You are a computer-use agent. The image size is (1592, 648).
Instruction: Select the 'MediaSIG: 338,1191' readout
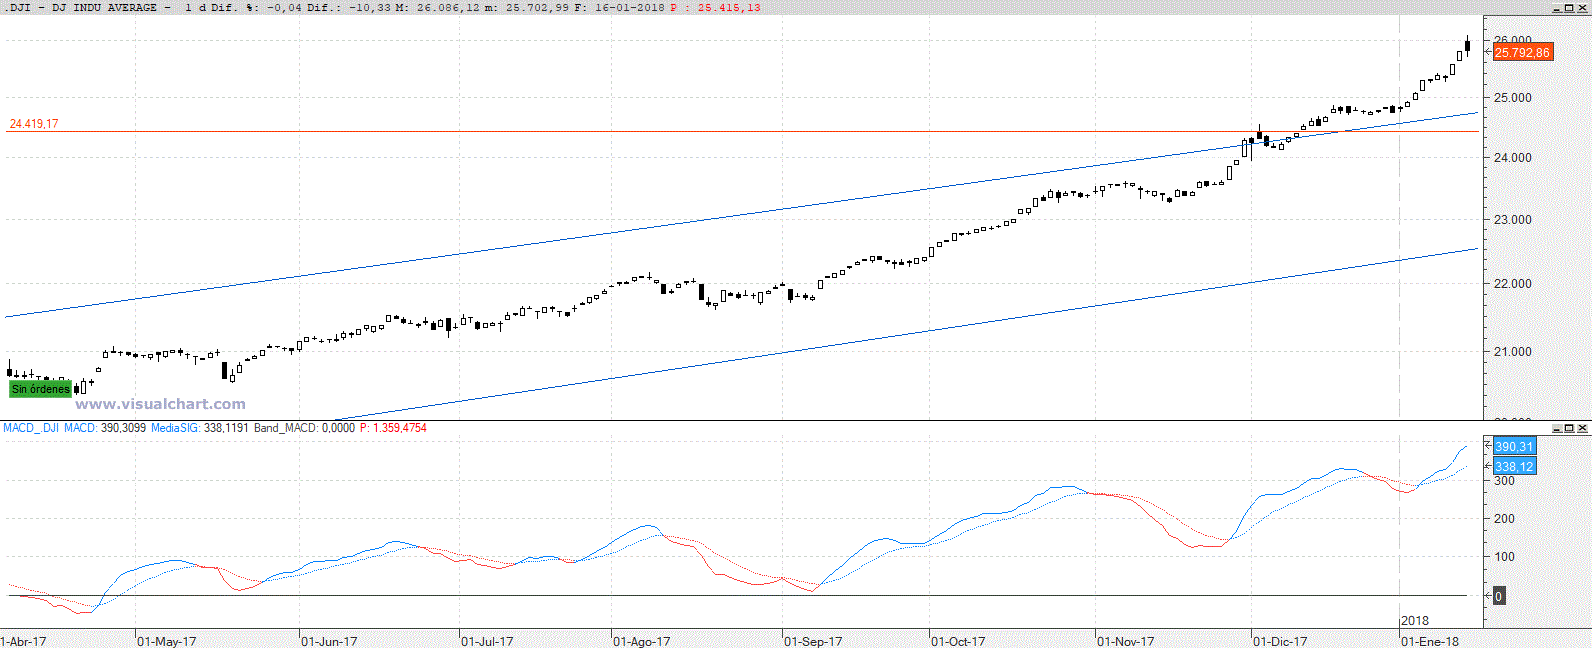coord(200,428)
